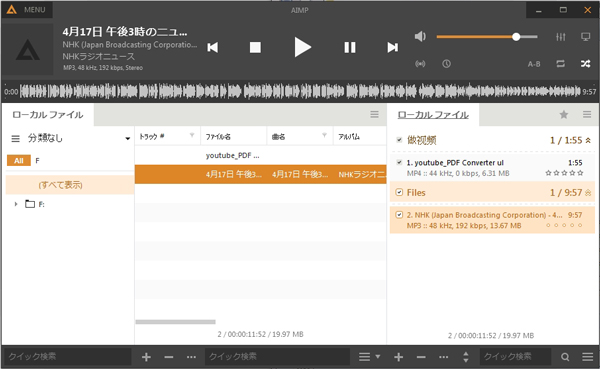Pause the current track
This screenshot has width=600, height=369.
click(x=350, y=47)
